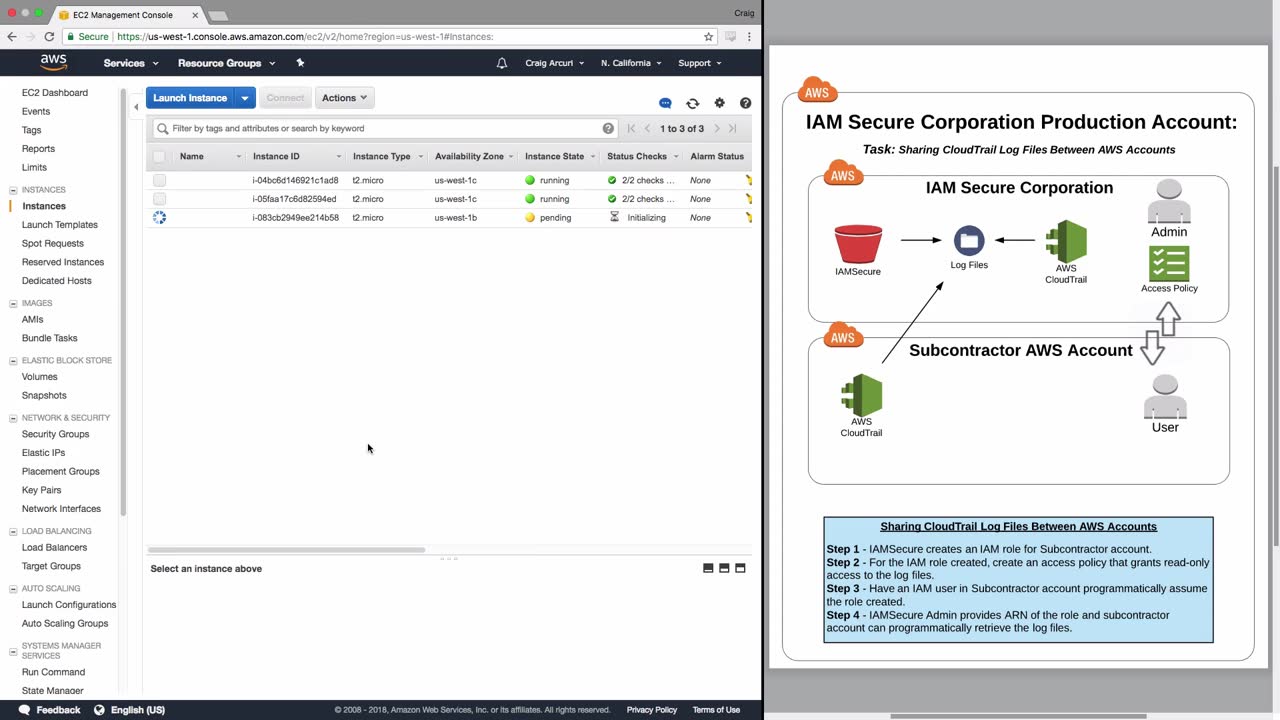Click pending instance i-083cb2949ee214b58 ID
Image resolution: width=1280 pixels, height=720 pixels.
295,218
